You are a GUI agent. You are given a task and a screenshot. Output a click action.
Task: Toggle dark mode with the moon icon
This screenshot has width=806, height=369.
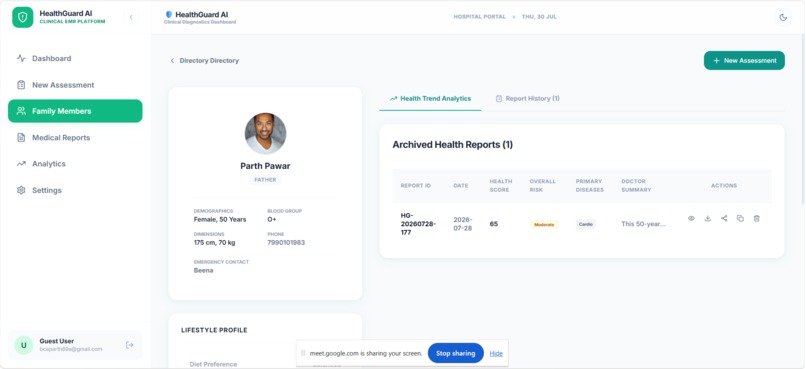[783, 17]
